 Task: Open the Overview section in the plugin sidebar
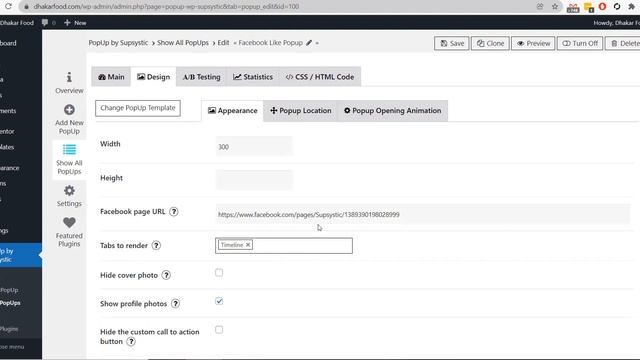[x=69, y=83]
